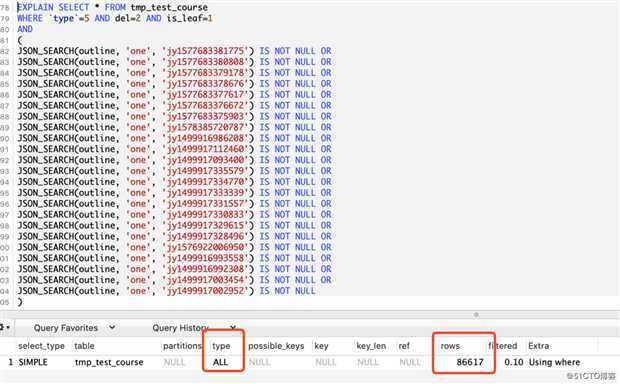The image size is (620, 384).
Task: Click the last line containing jy1499917002952
Action: point(166,291)
